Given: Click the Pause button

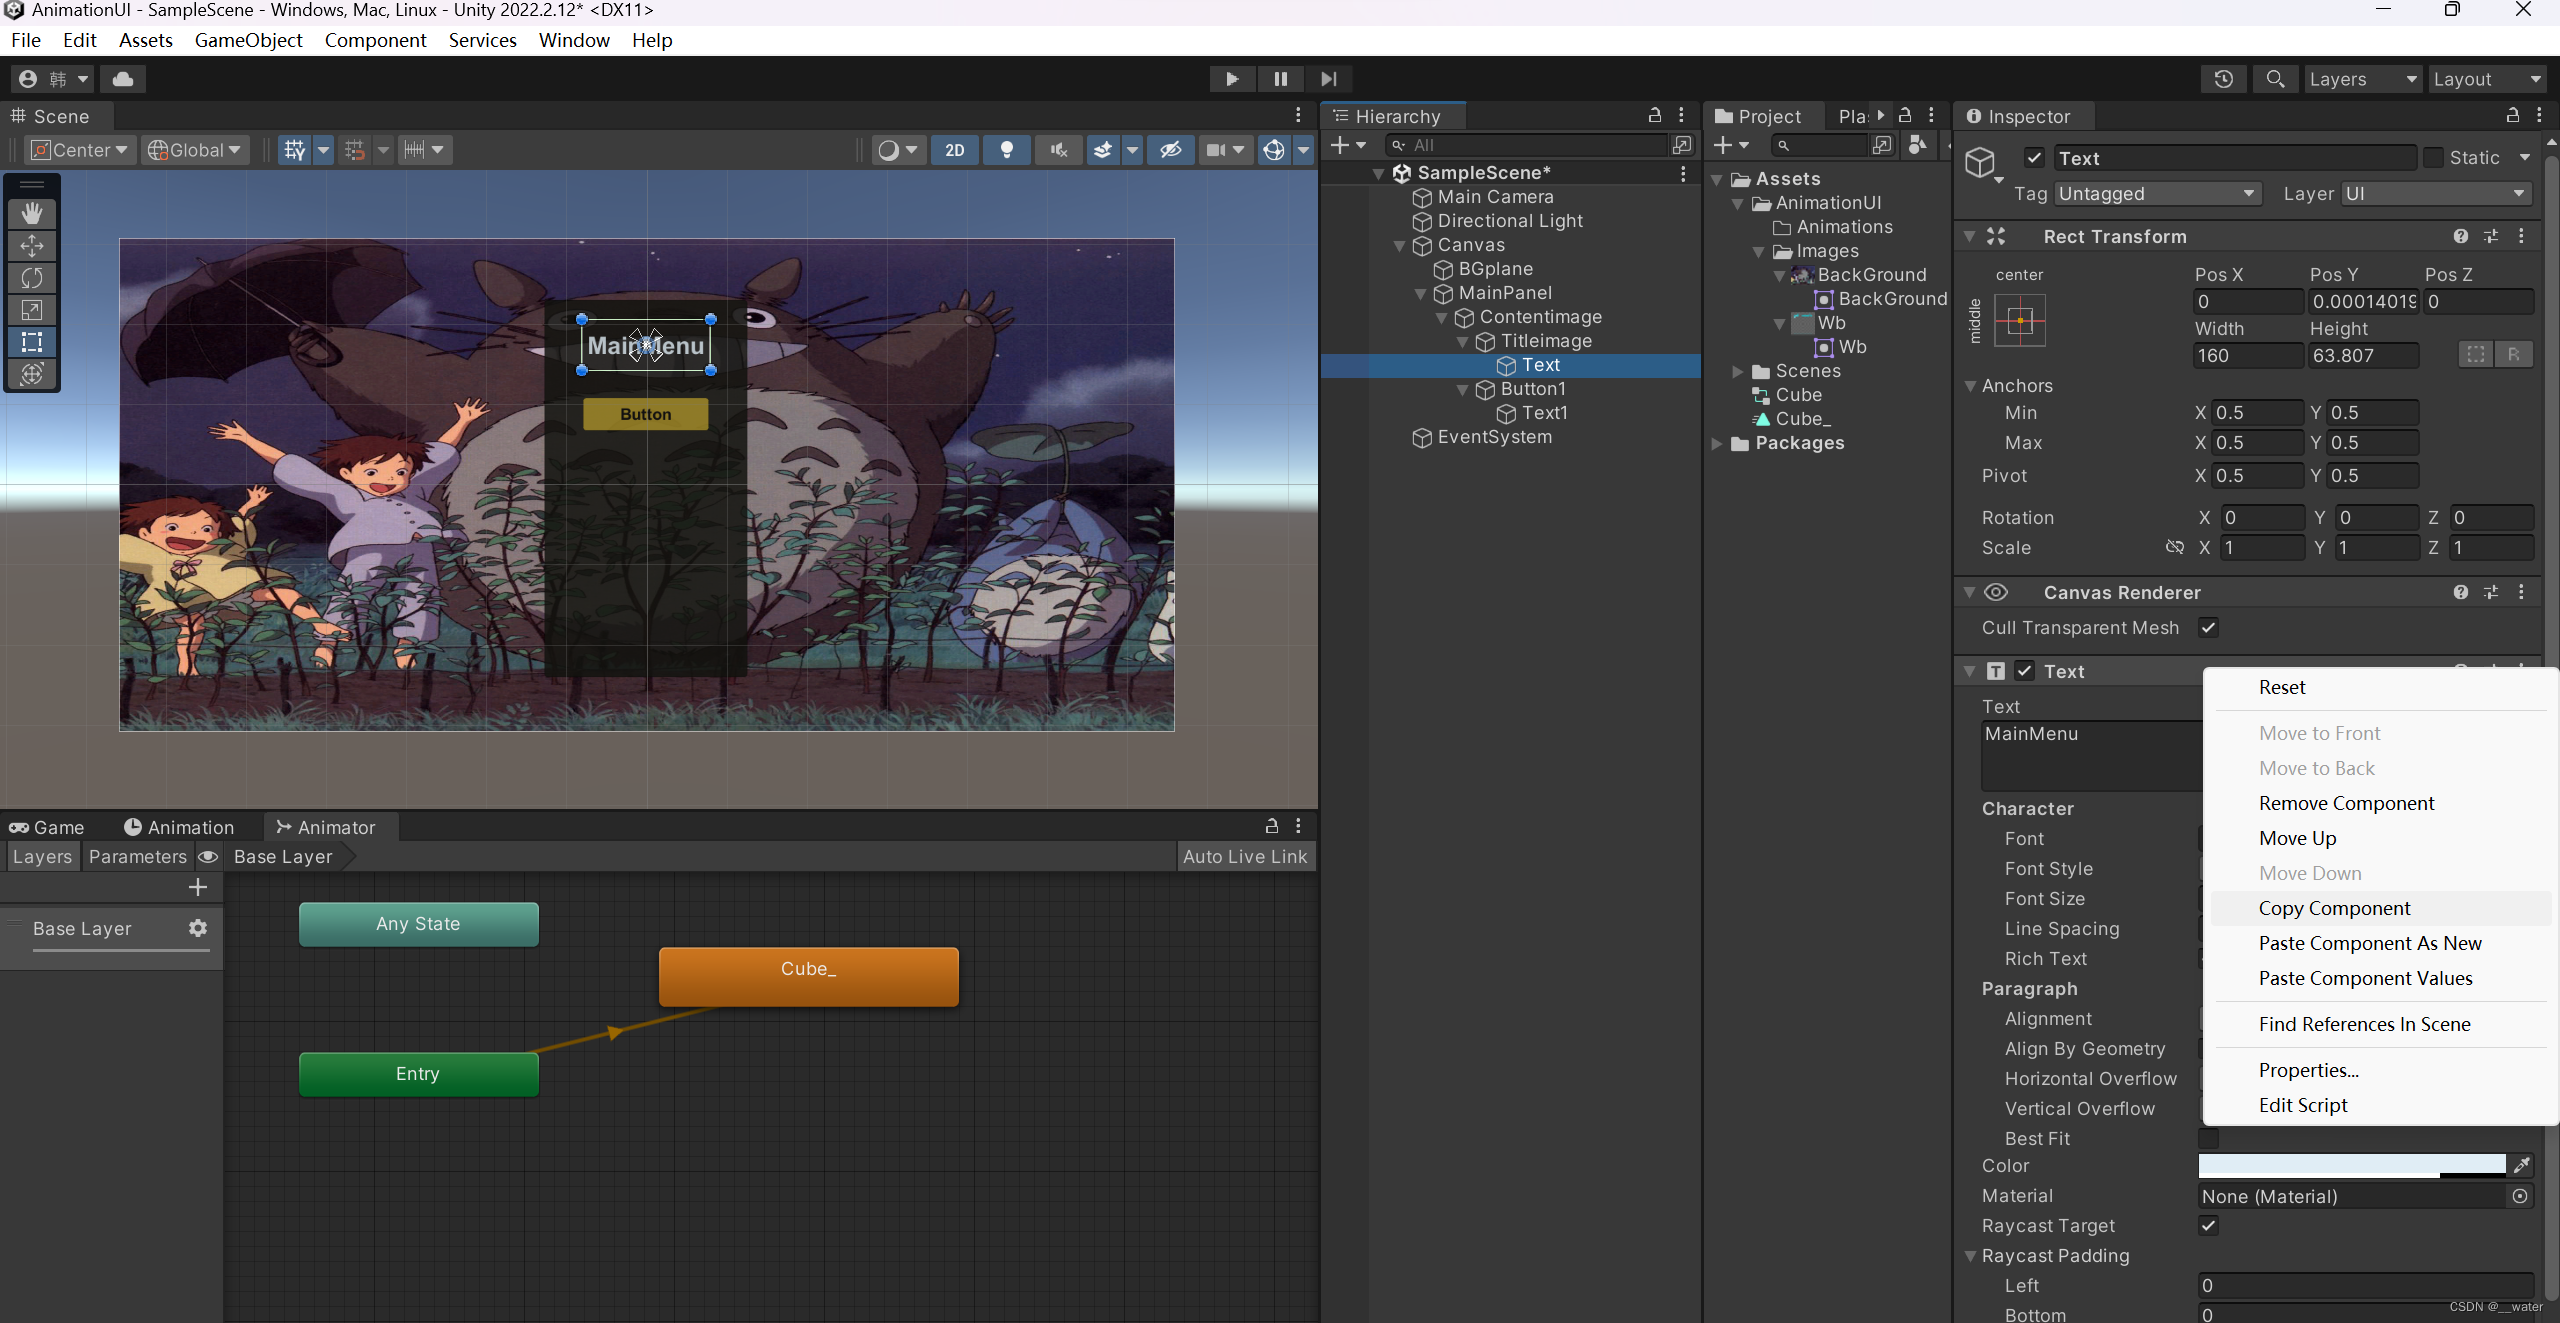Looking at the screenshot, I should [1280, 79].
